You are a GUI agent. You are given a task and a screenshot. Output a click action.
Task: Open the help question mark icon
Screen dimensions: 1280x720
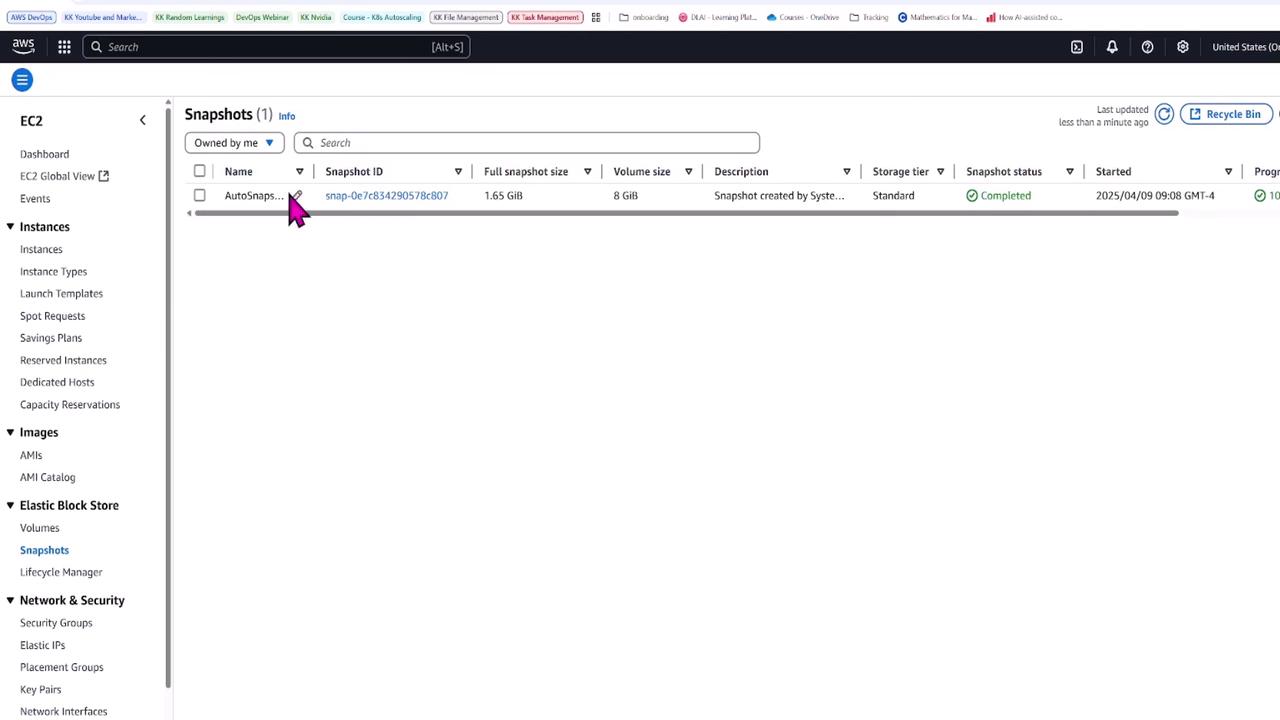tap(1147, 47)
